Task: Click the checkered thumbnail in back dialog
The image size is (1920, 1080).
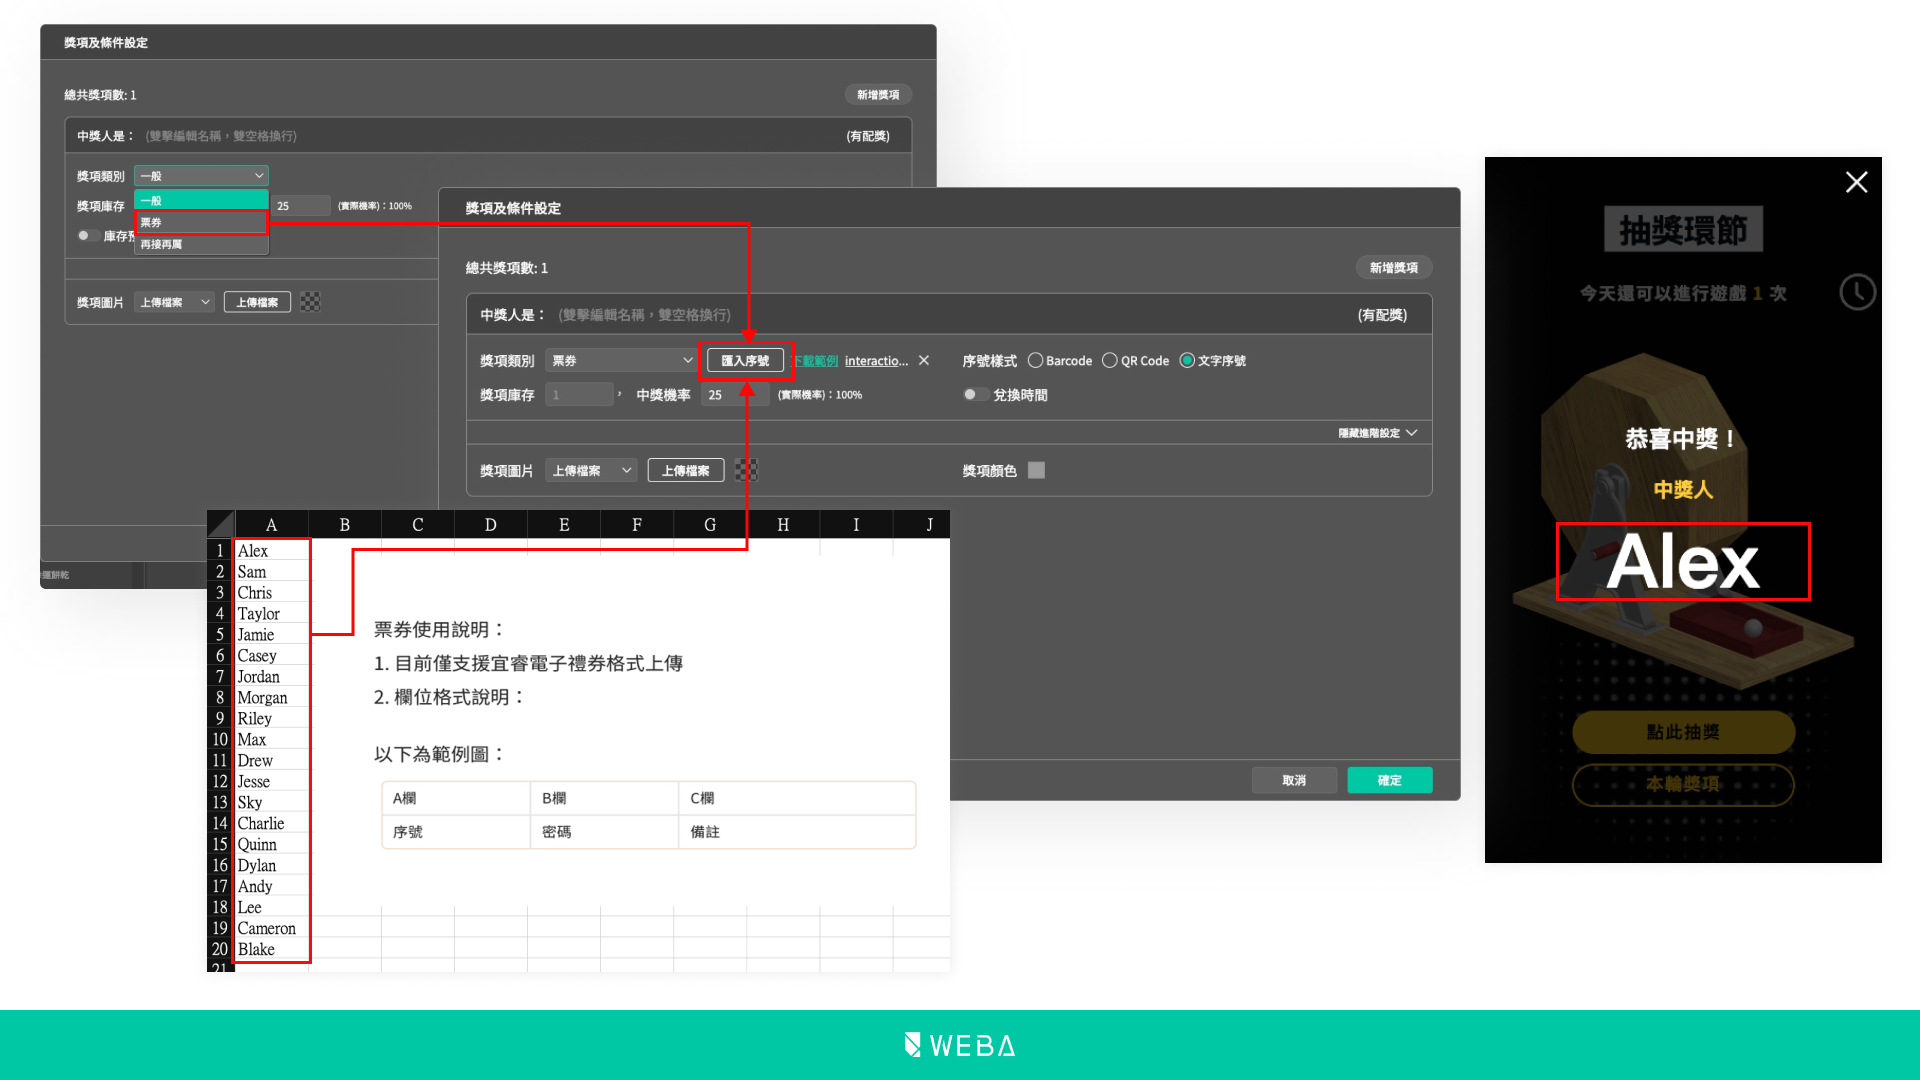Action: click(310, 302)
